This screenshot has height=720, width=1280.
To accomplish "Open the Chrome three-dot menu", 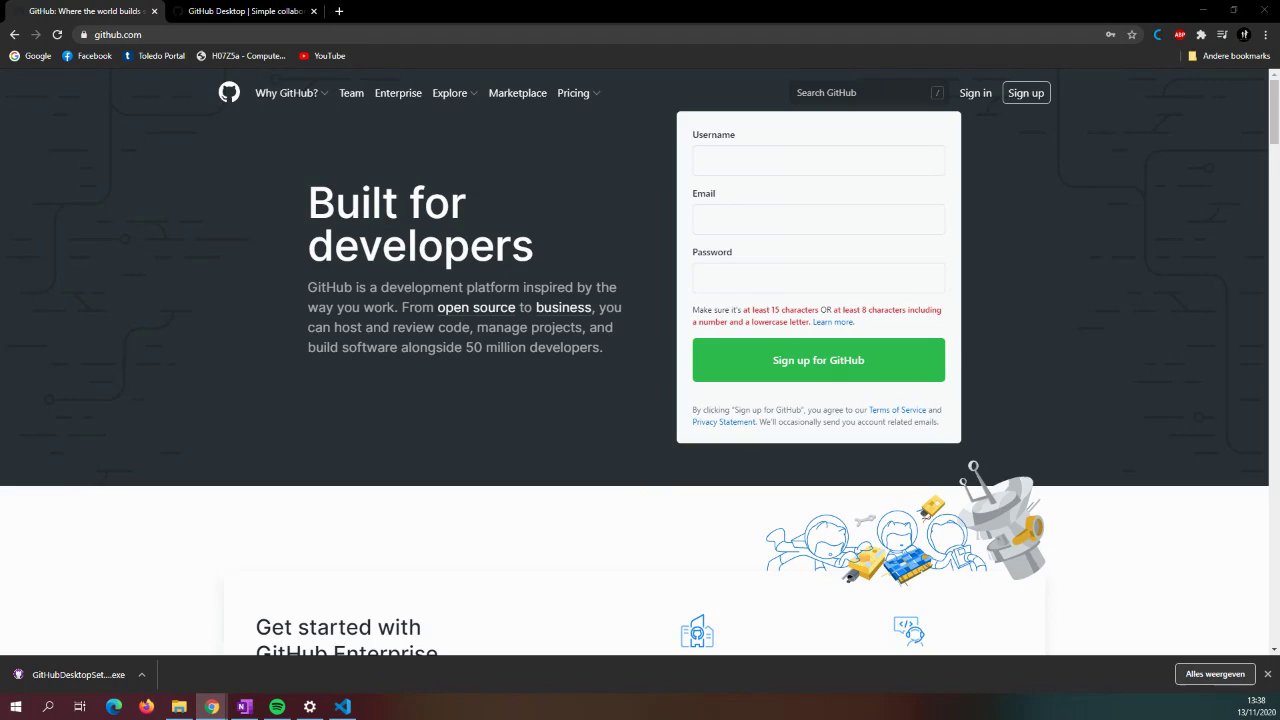I will point(1265,34).
